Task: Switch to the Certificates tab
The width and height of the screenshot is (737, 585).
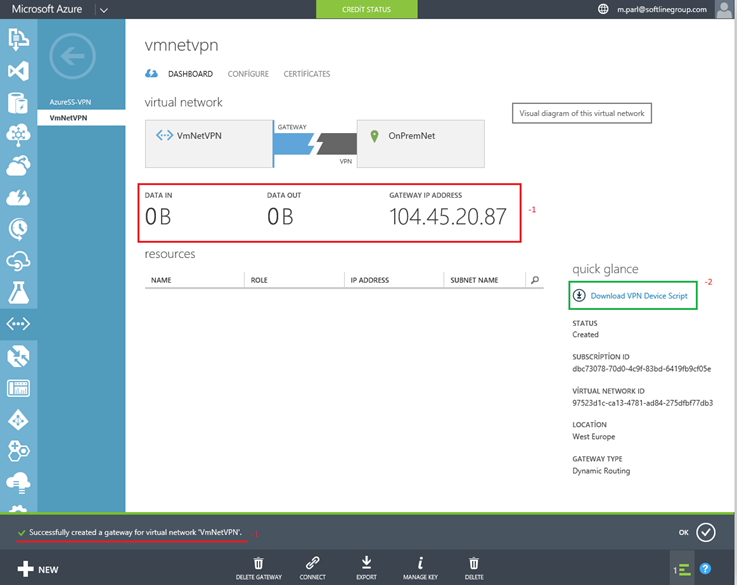Action: point(307,74)
